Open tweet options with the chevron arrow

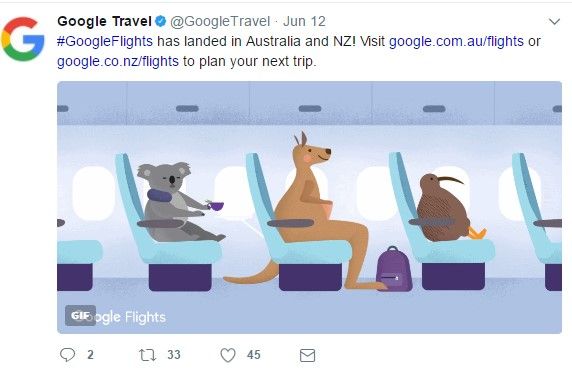(554, 22)
